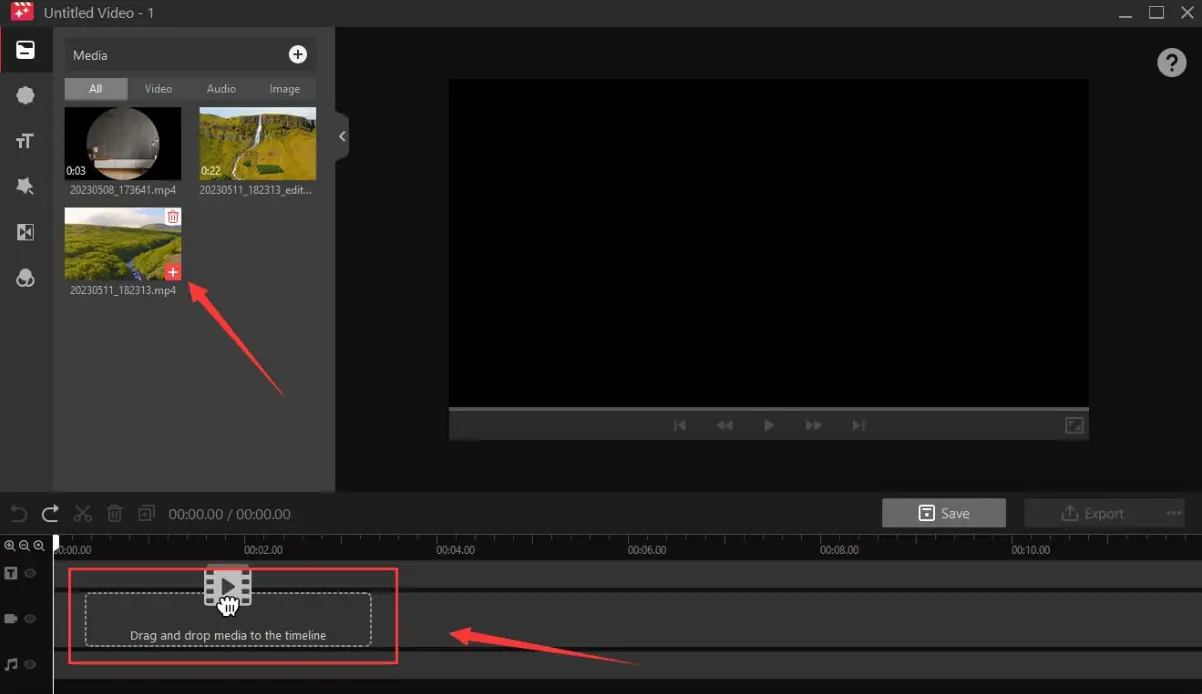The width and height of the screenshot is (1202, 694).
Task: Toggle fullscreen preview icon
Action: click(1074, 425)
